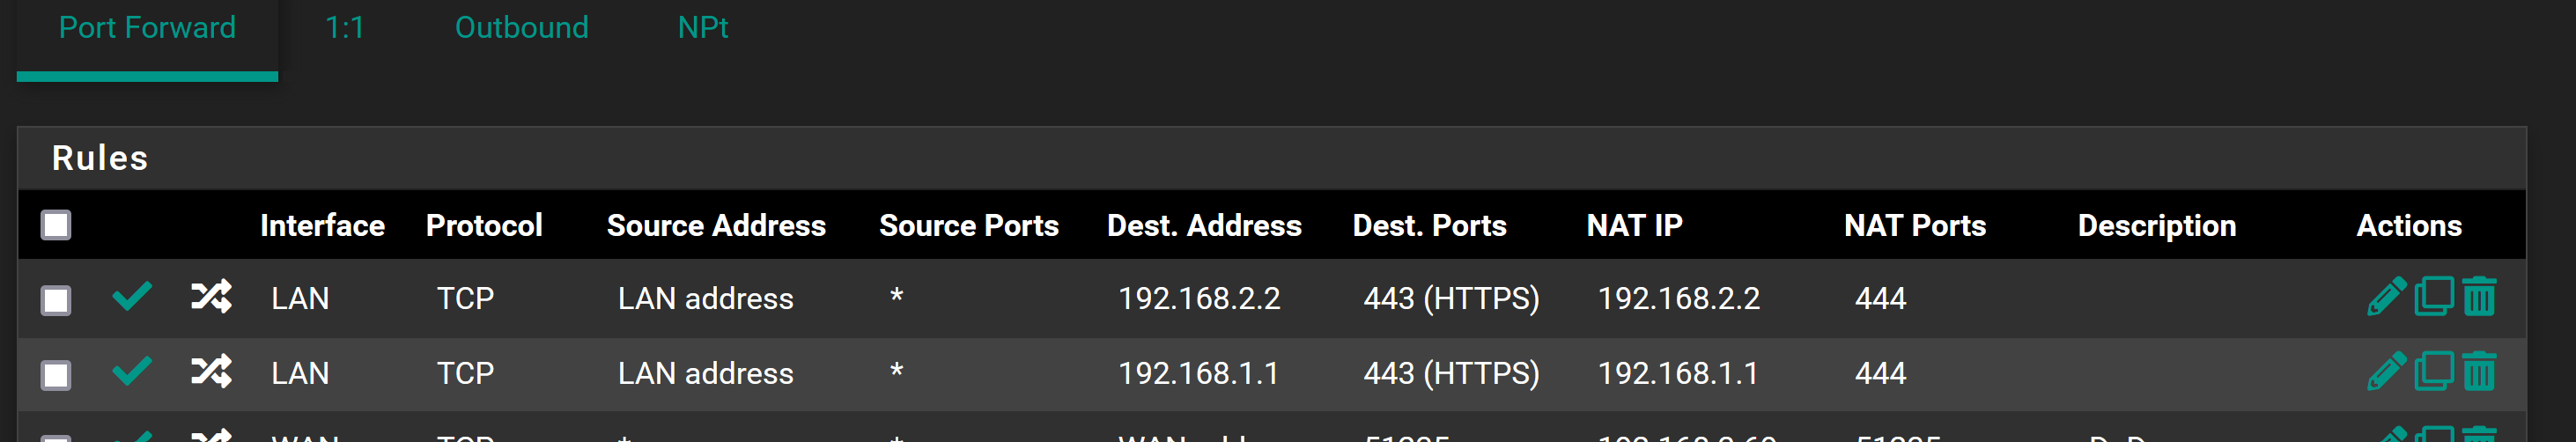Image resolution: width=2576 pixels, height=442 pixels.
Task: Go to the NPt tab
Action: [x=702, y=28]
